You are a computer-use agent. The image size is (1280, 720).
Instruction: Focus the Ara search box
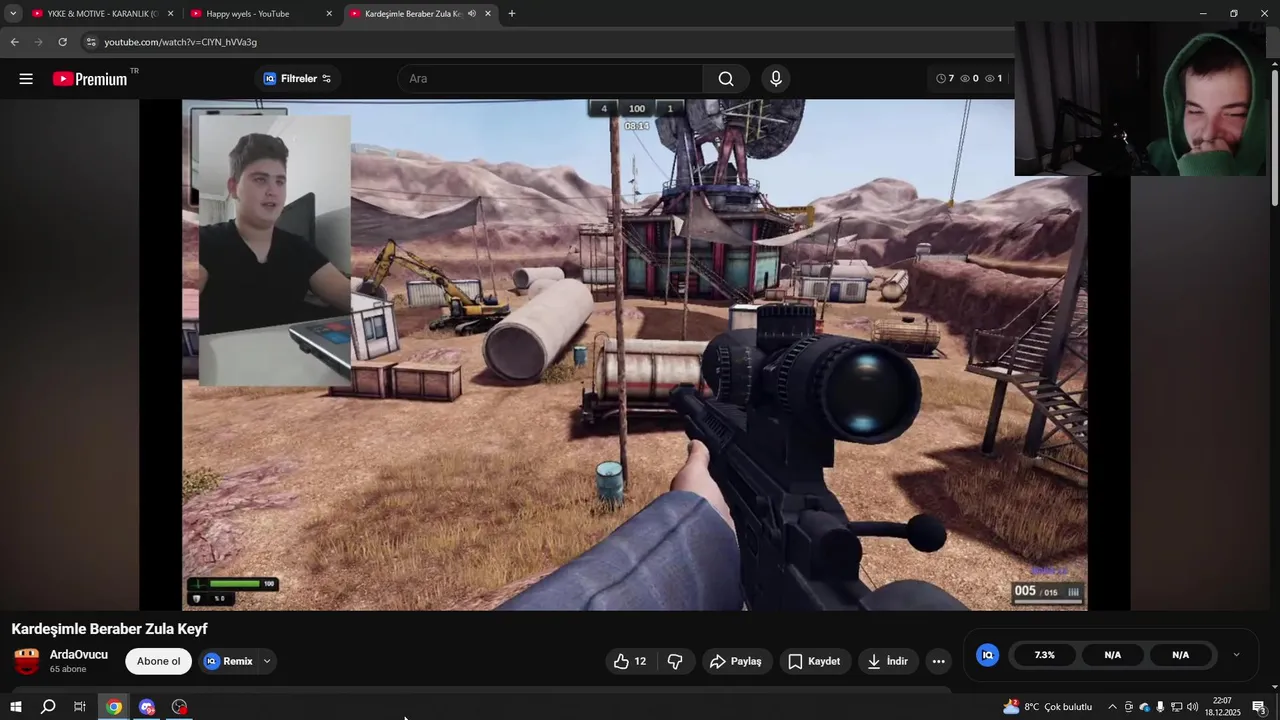[x=551, y=79]
